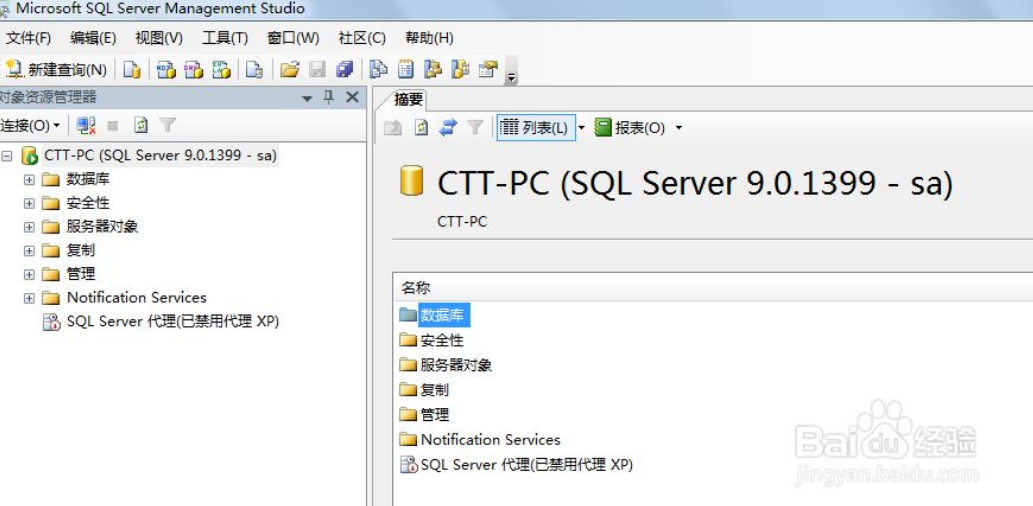
Task: Select SQL Server 代理 in the Summary list
Action: (526, 464)
